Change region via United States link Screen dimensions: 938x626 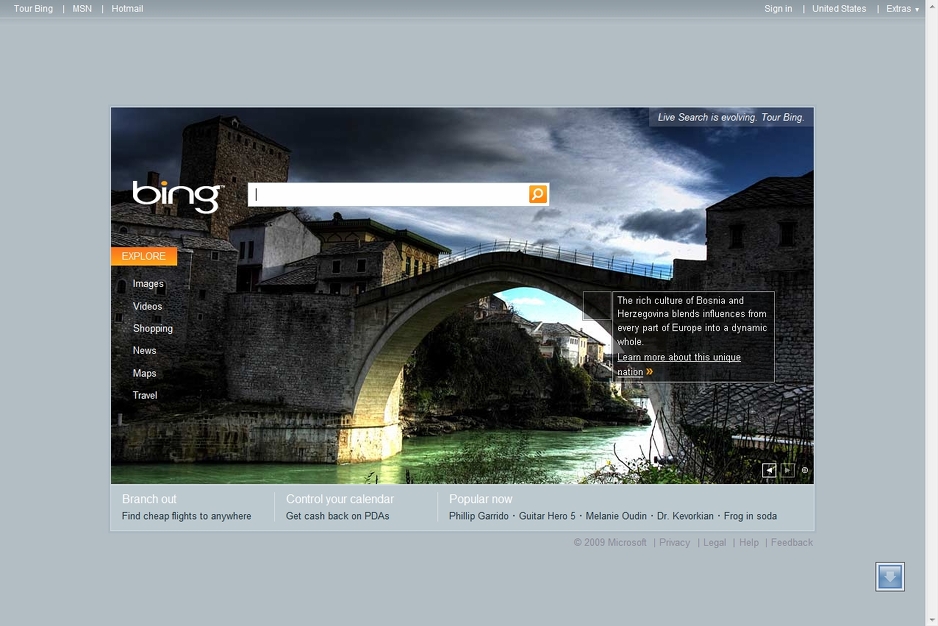pos(839,9)
